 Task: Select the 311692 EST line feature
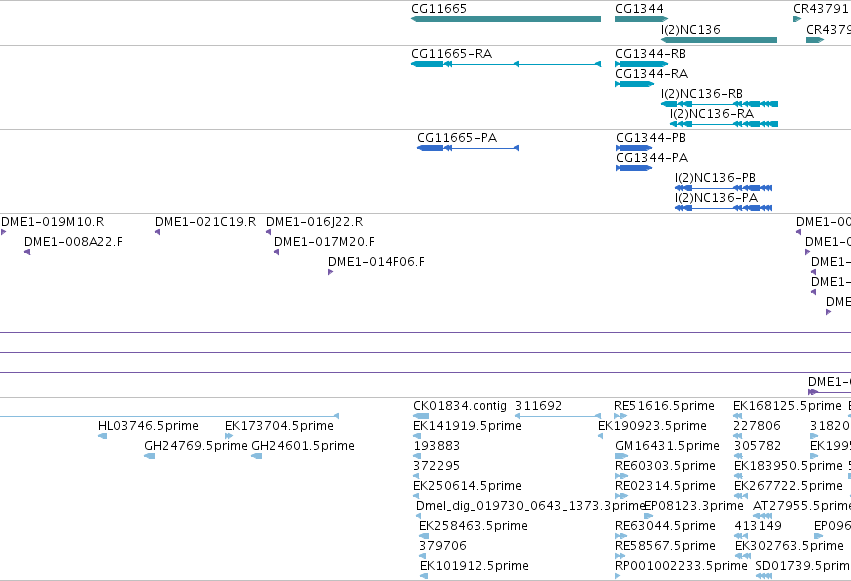click(558, 416)
